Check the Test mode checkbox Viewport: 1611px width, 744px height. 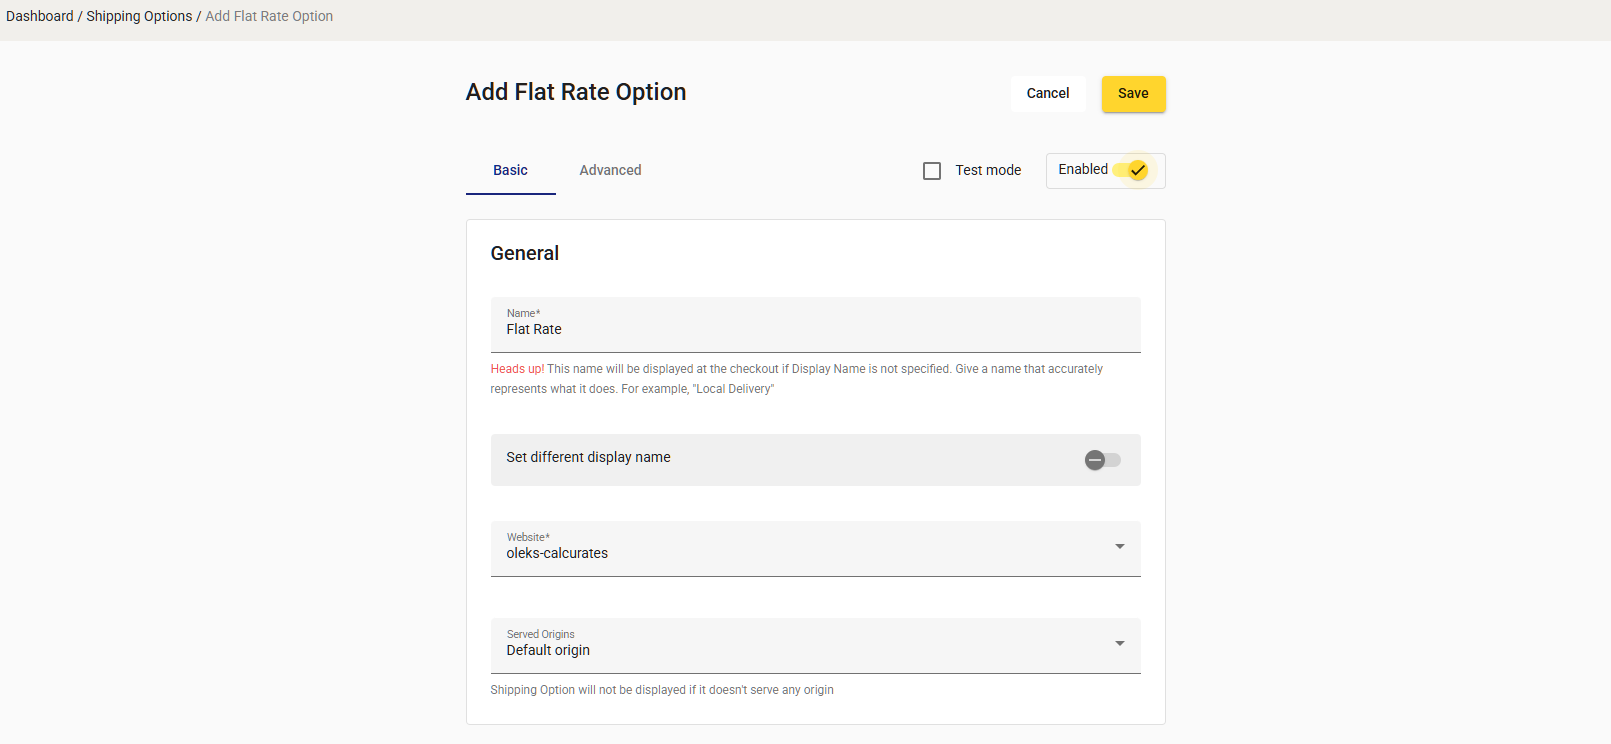(932, 171)
